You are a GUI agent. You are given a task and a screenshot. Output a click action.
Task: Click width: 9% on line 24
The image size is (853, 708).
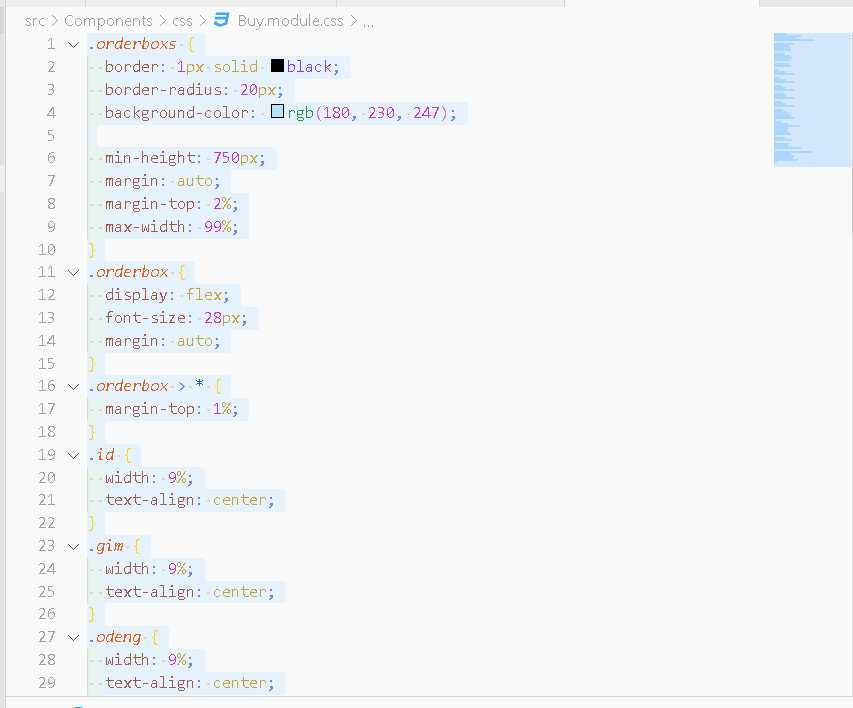coord(149,569)
